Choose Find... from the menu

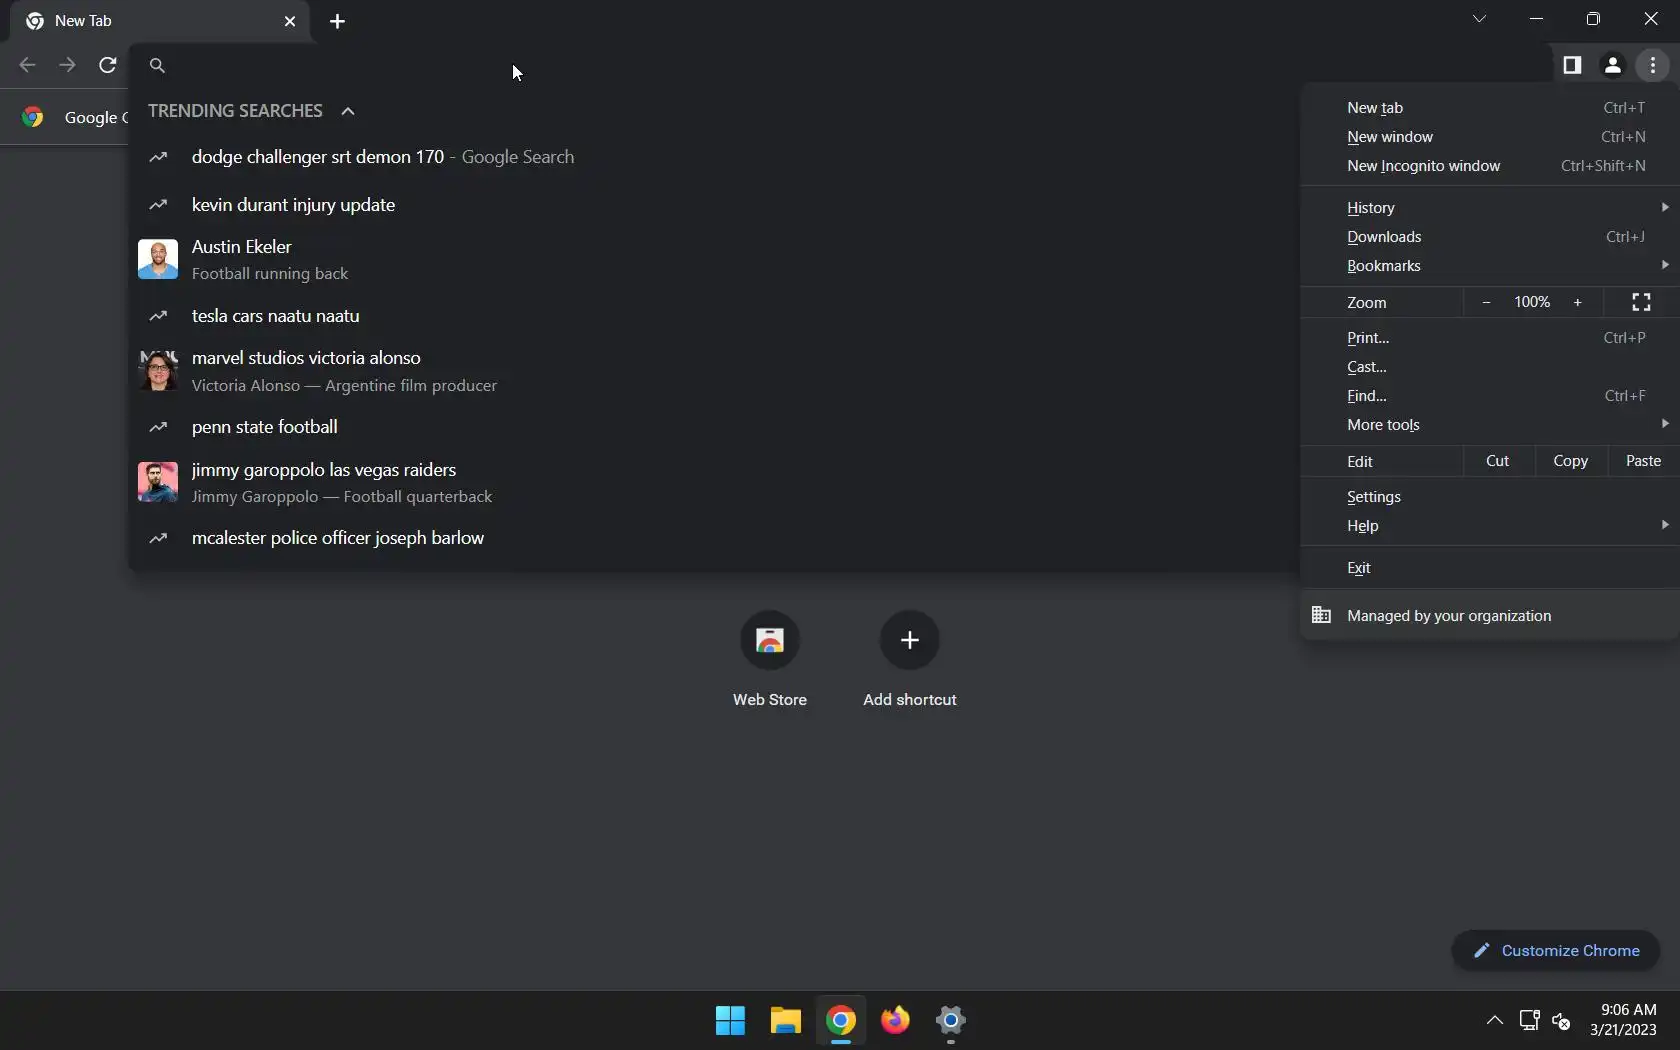pyautogui.click(x=1489, y=396)
